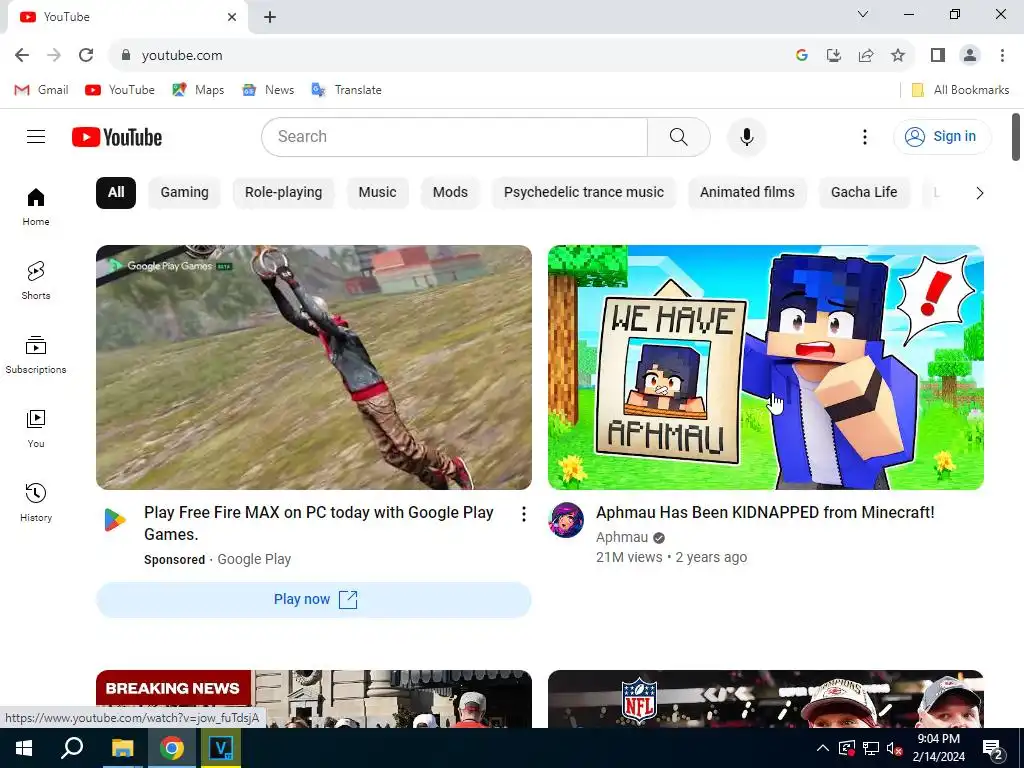Select the All filter chip
The height and width of the screenshot is (768, 1024).
[x=116, y=193]
